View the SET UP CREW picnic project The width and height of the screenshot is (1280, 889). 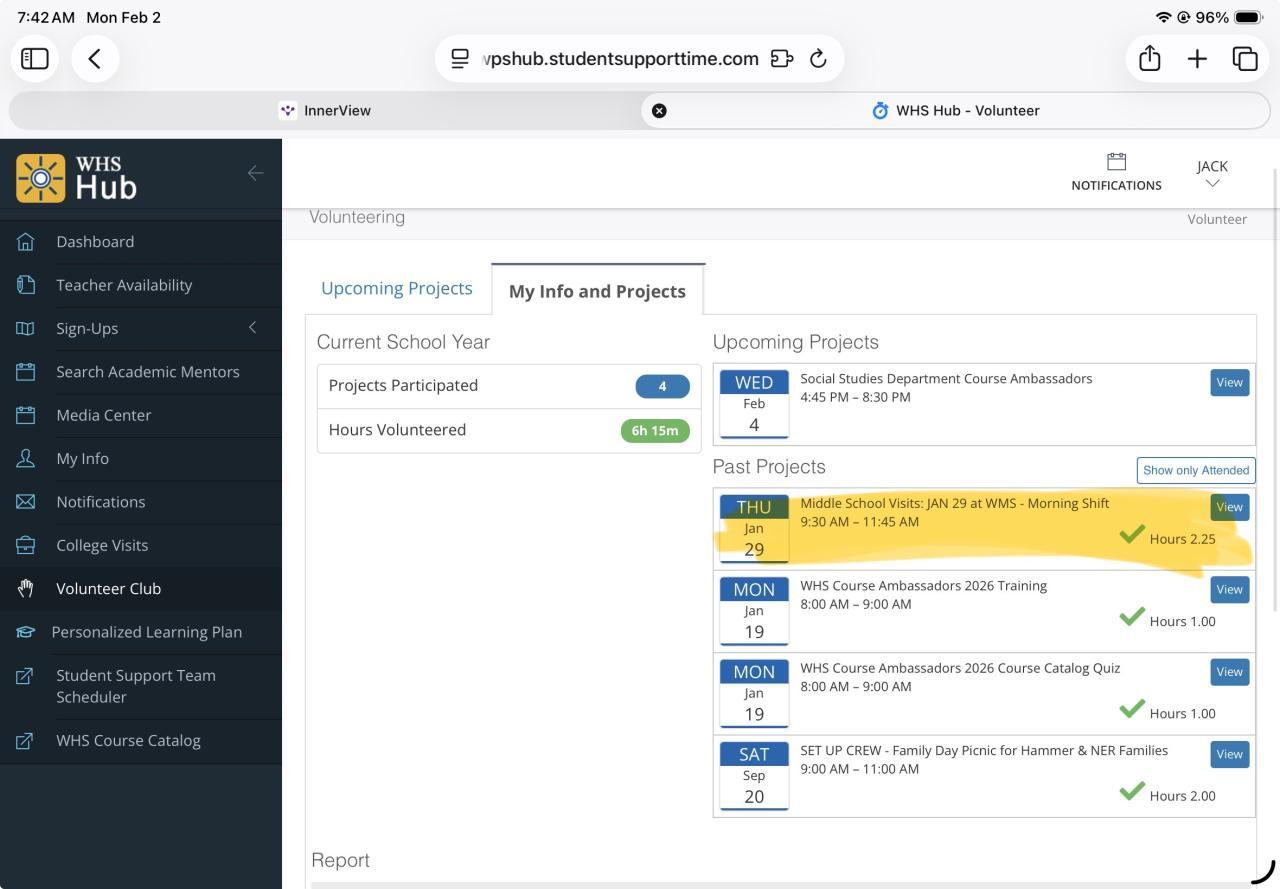tap(1229, 755)
